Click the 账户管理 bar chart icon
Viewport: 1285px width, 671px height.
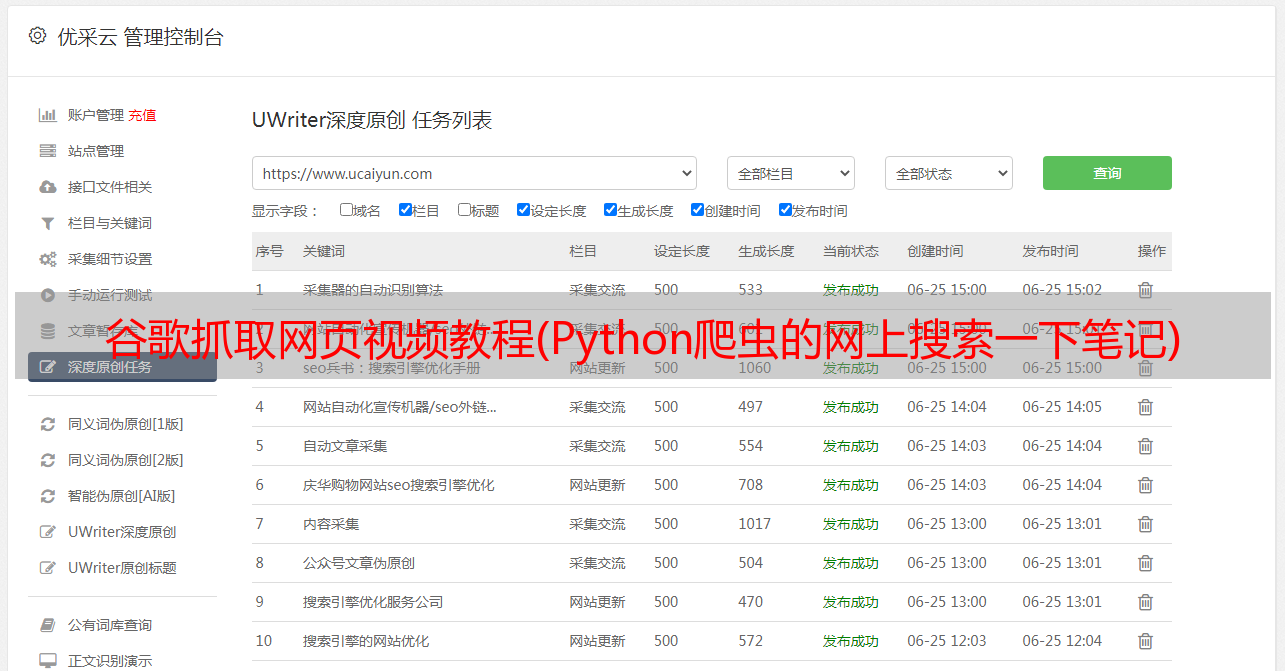(x=47, y=115)
